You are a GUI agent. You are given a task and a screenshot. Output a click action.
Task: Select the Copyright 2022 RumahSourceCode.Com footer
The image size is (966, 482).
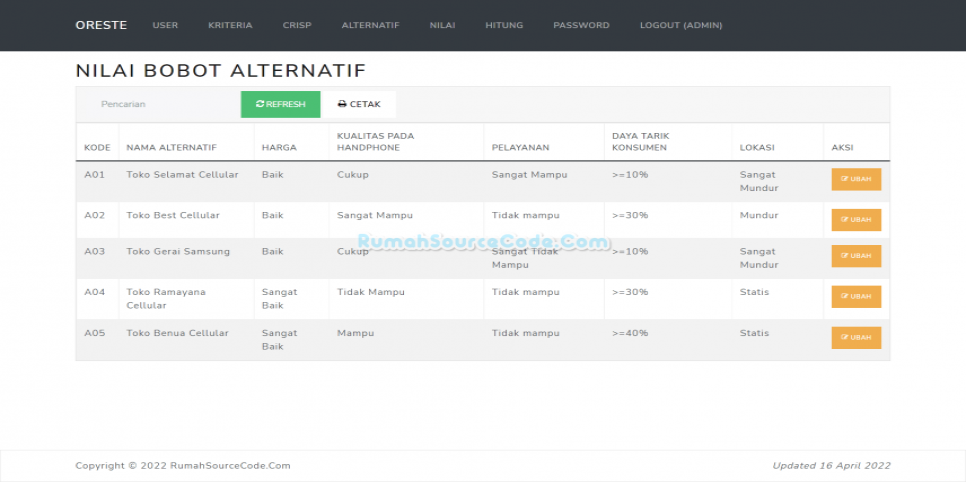pos(183,466)
